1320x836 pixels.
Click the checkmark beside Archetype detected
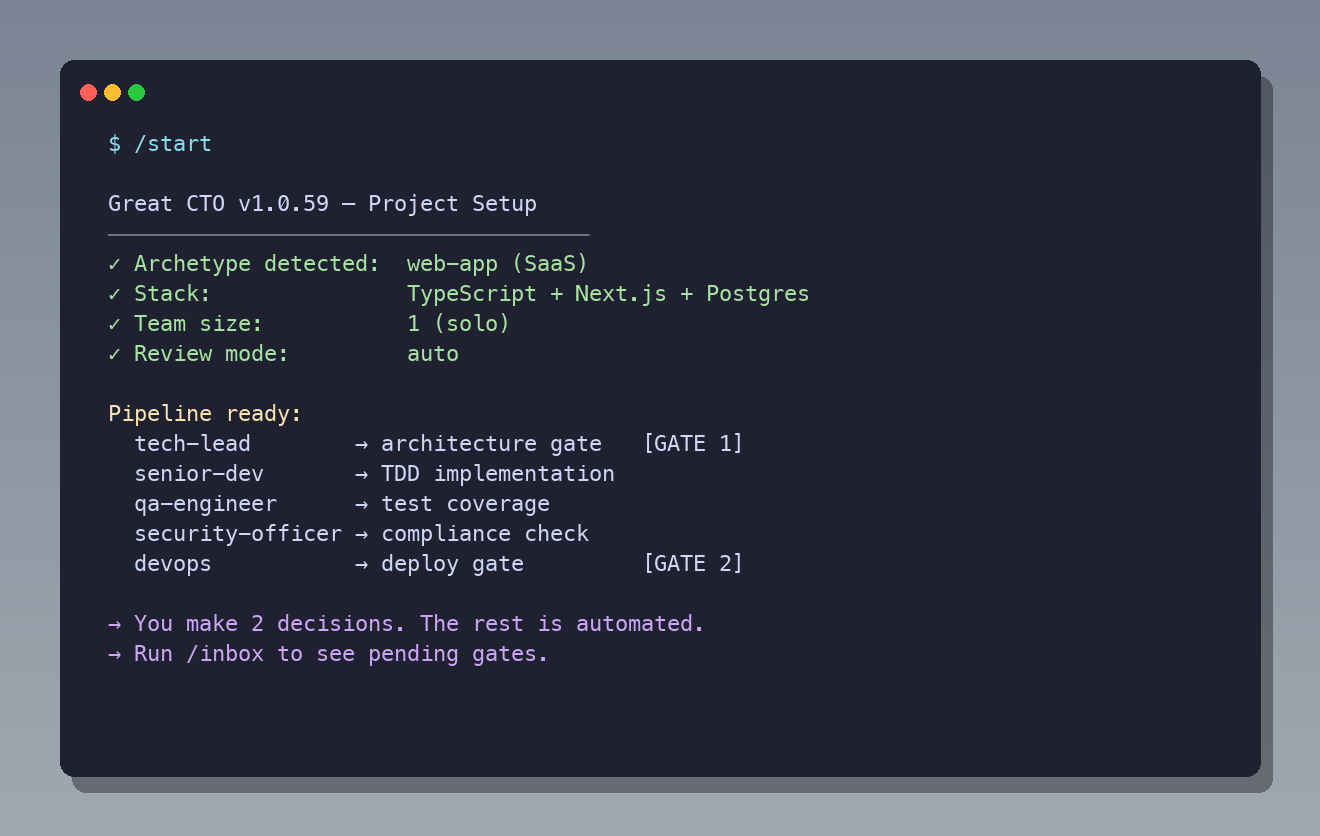pyautogui.click(x=114, y=264)
